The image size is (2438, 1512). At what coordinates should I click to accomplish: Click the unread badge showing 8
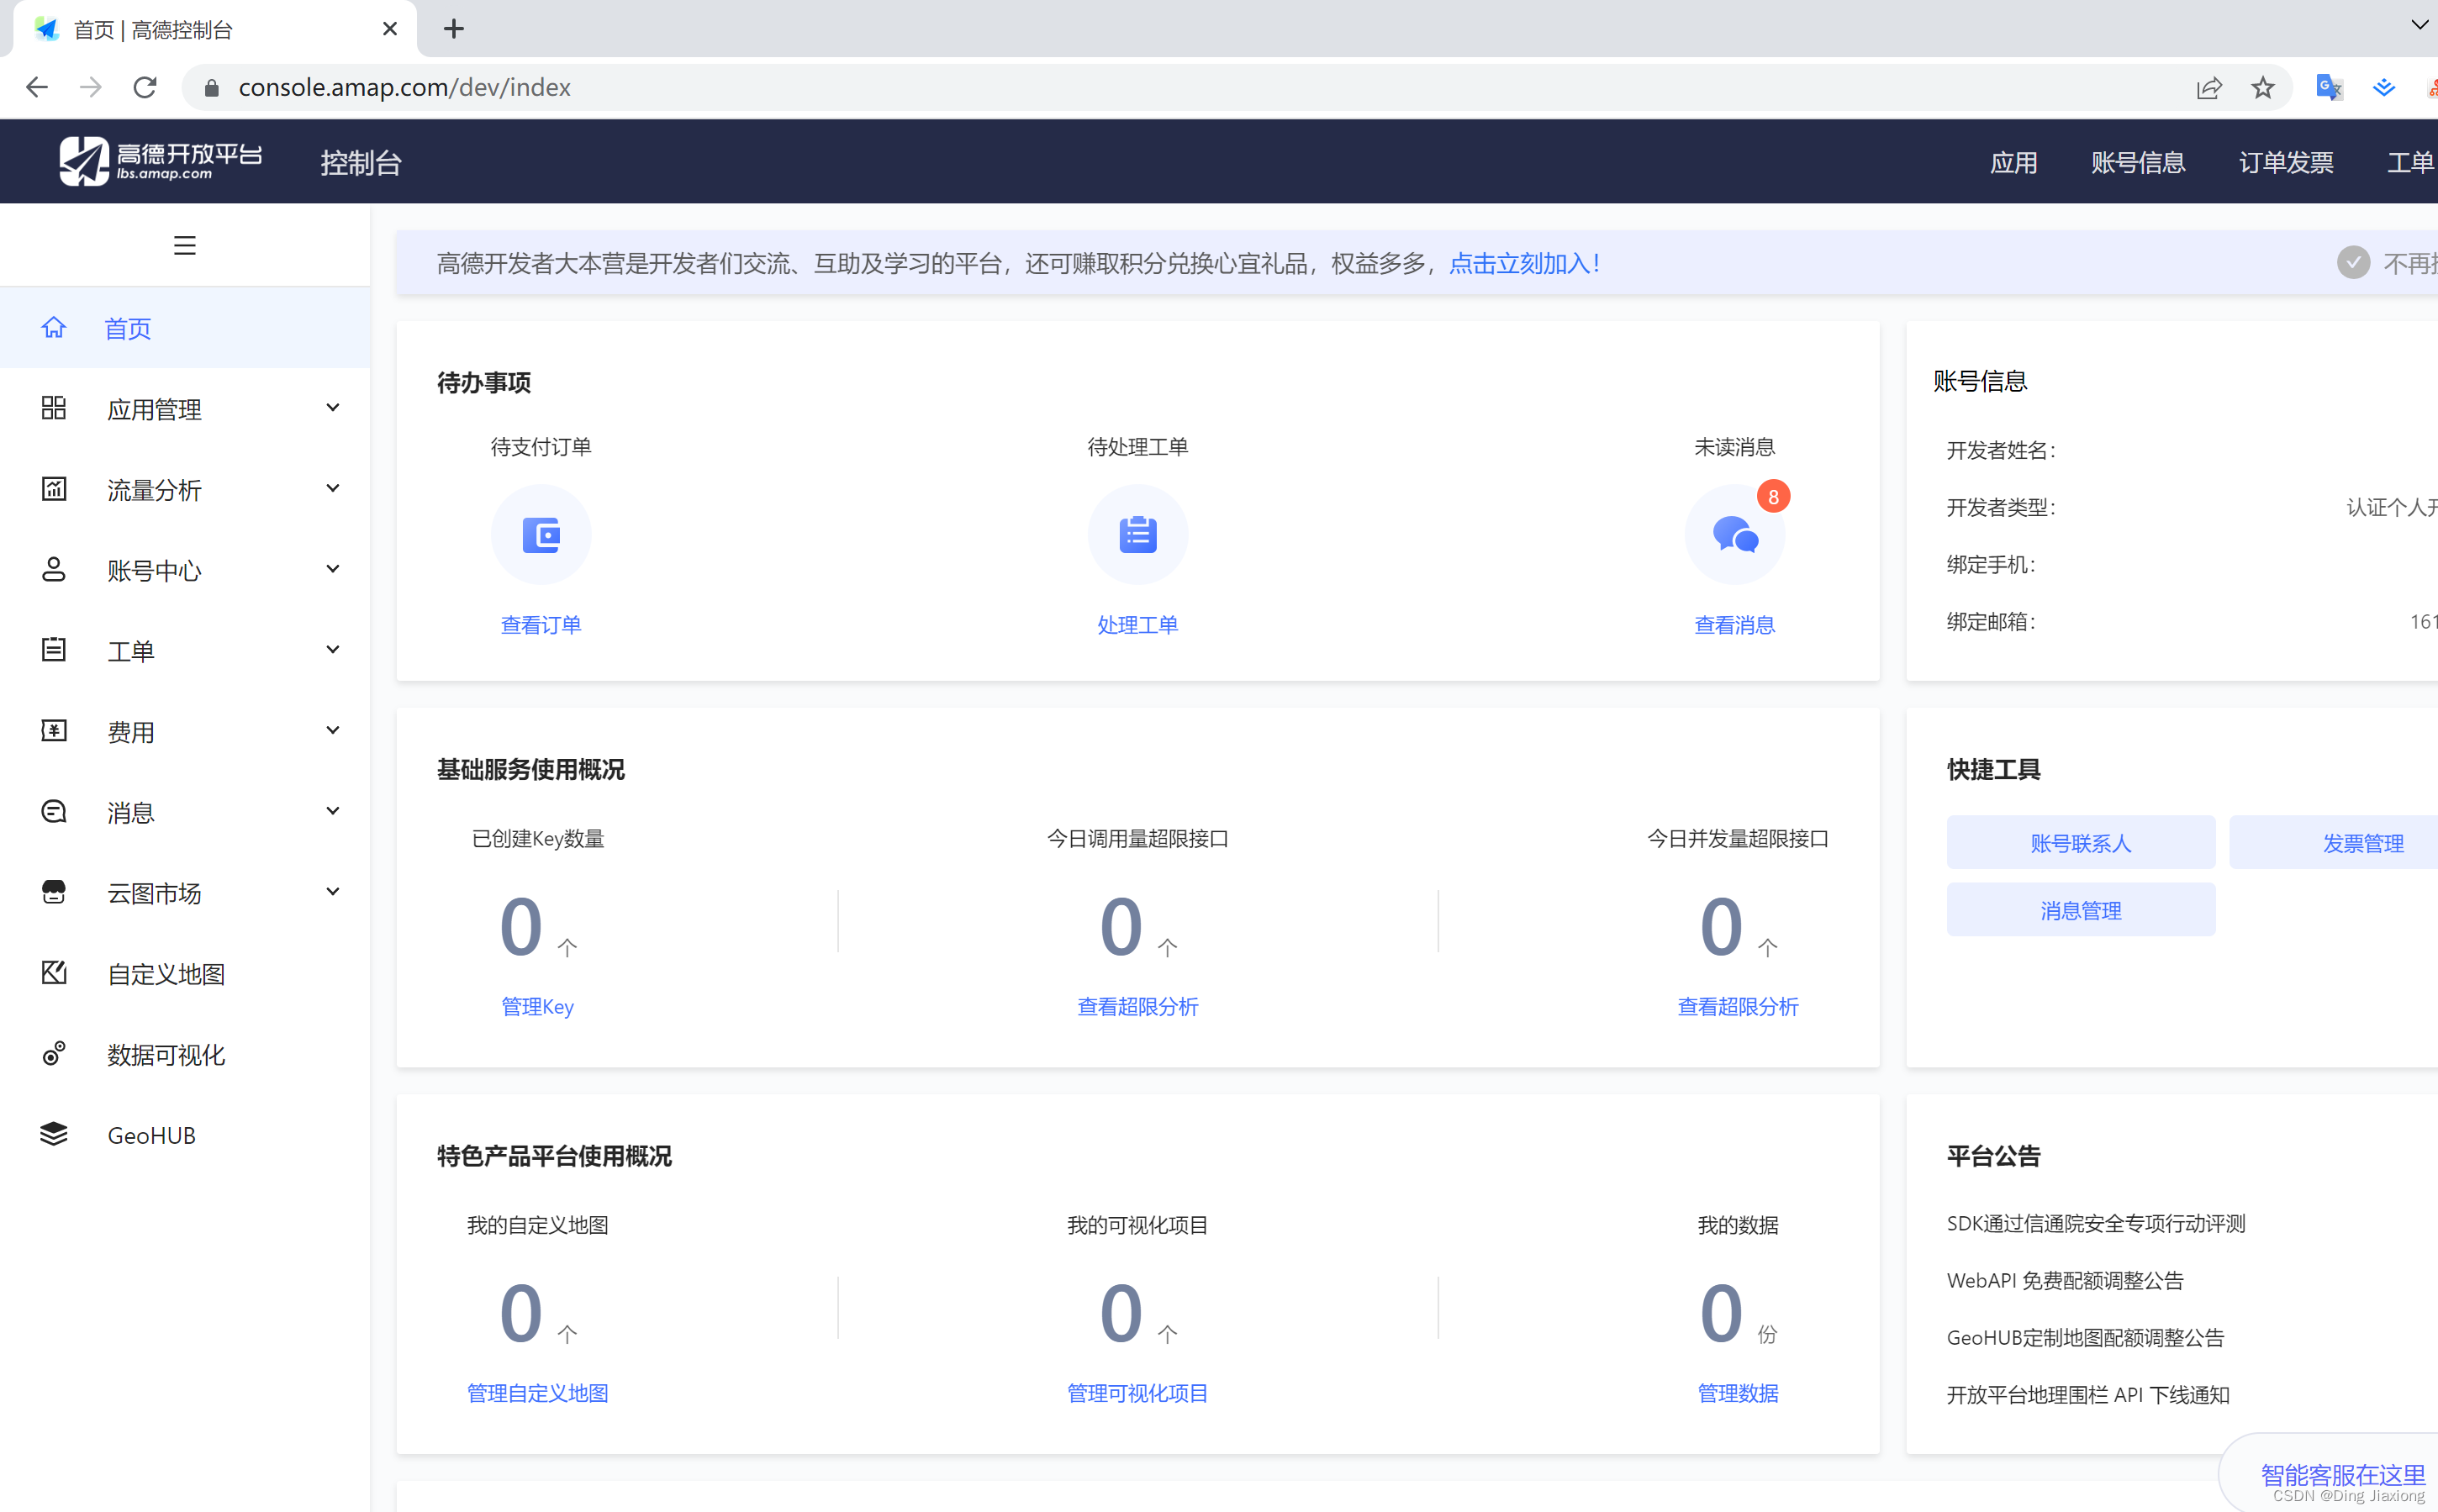1773,497
